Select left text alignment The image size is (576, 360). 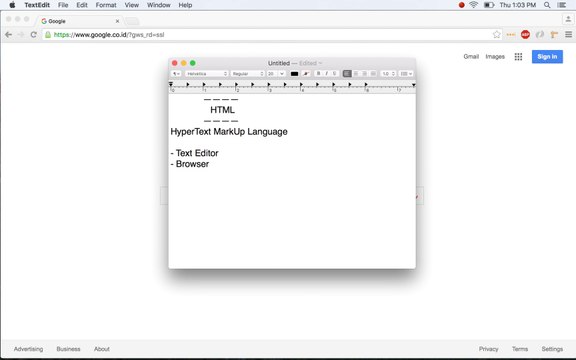click(x=347, y=74)
